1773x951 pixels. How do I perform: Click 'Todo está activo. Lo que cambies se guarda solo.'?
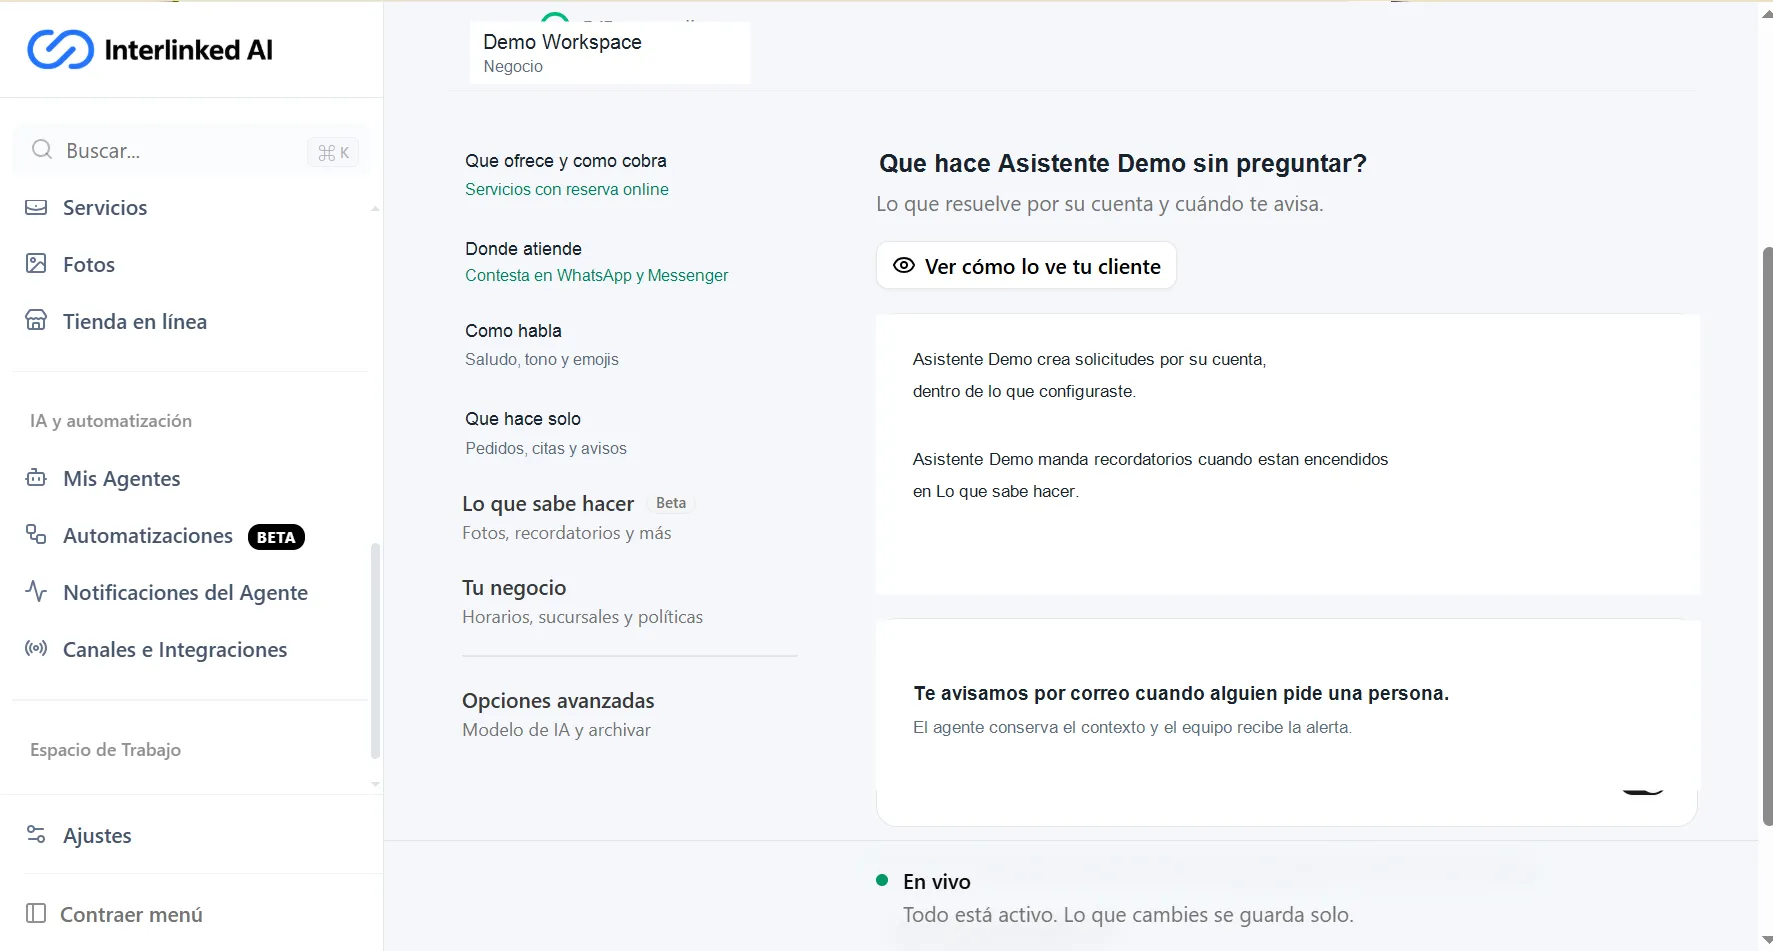1128,914
